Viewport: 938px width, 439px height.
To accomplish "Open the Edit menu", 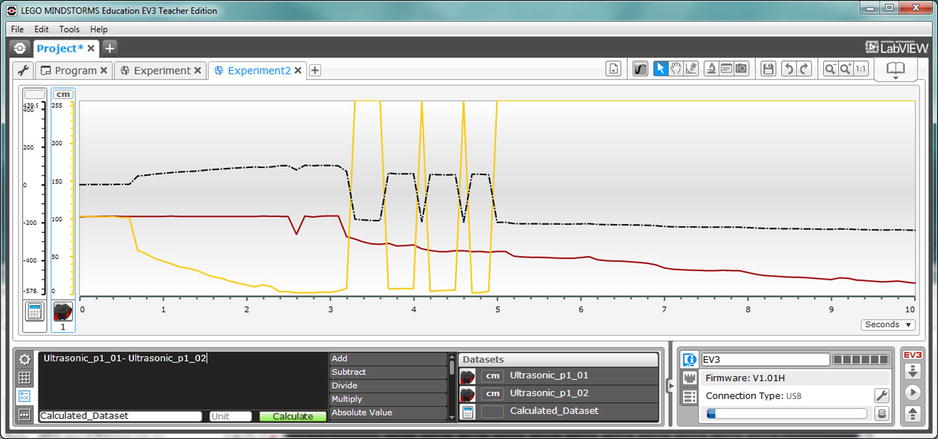I will pyautogui.click(x=41, y=29).
